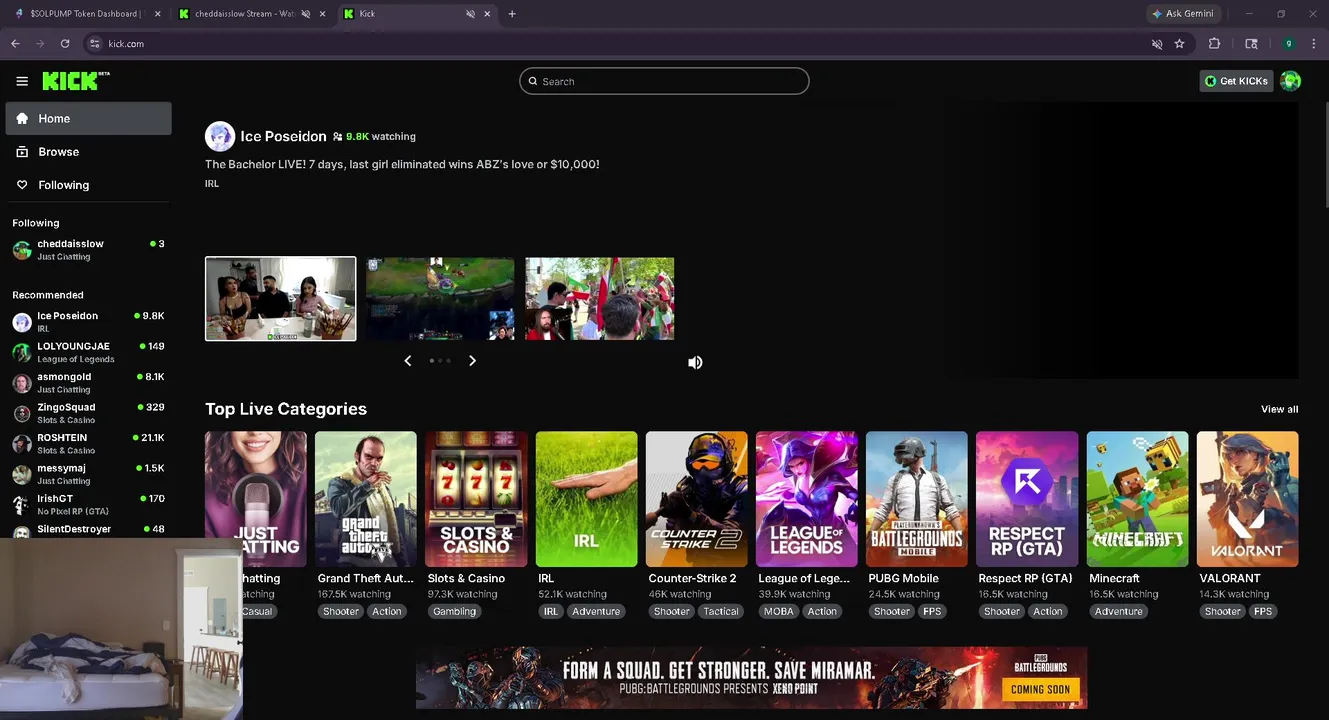Close the SOLPUMP Token Dashboard tab

click(x=157, y=14)
